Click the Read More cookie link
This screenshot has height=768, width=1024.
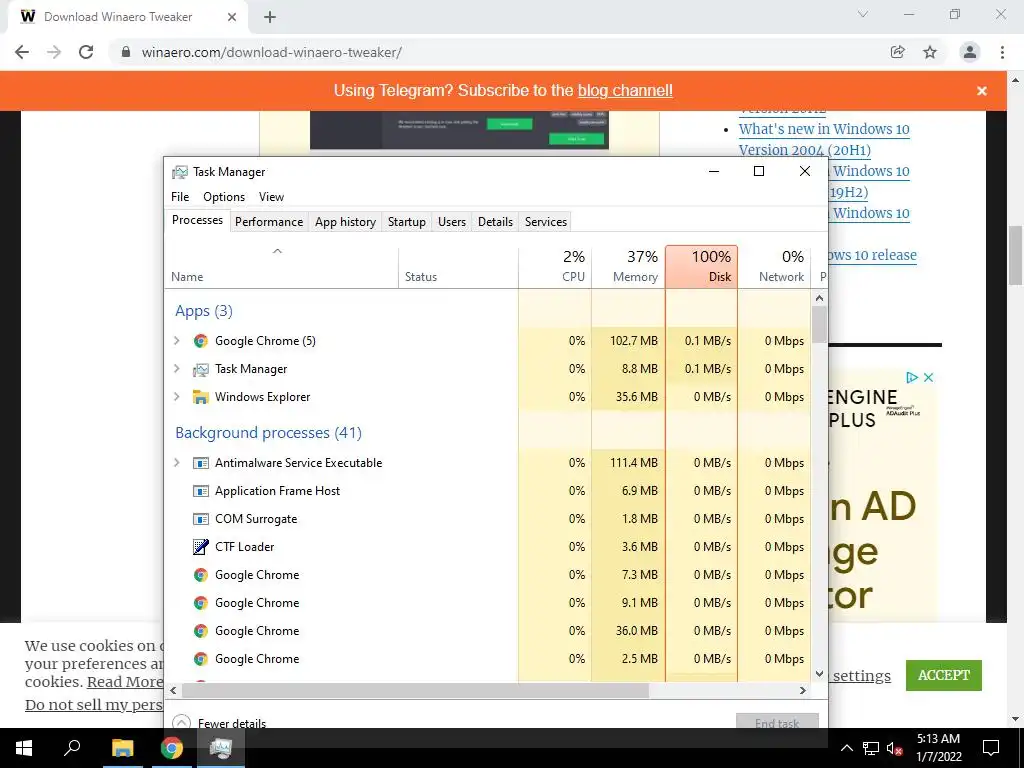(x=125, y=682)
